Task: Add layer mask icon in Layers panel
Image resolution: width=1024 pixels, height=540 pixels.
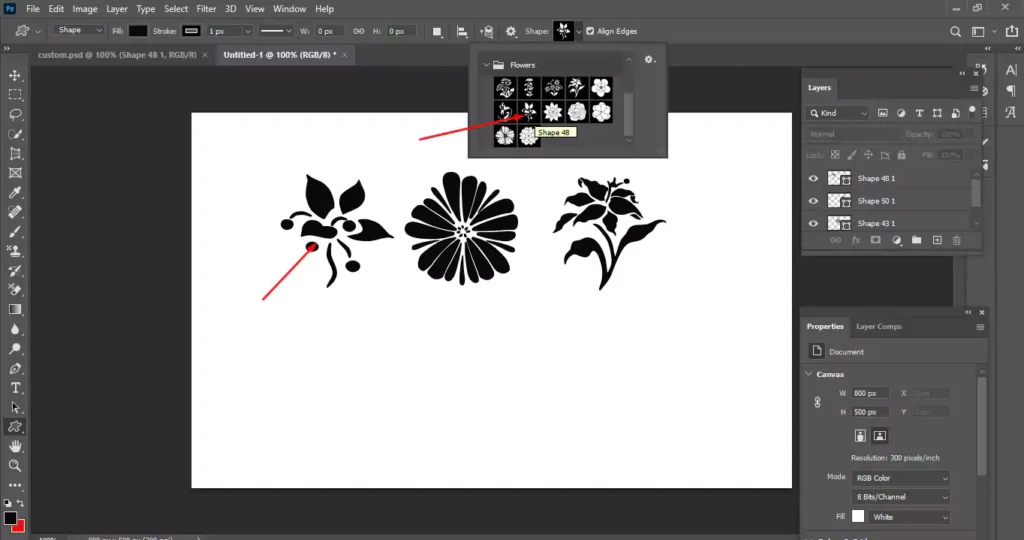Action: pyautogui.click(x=876, y=240)
